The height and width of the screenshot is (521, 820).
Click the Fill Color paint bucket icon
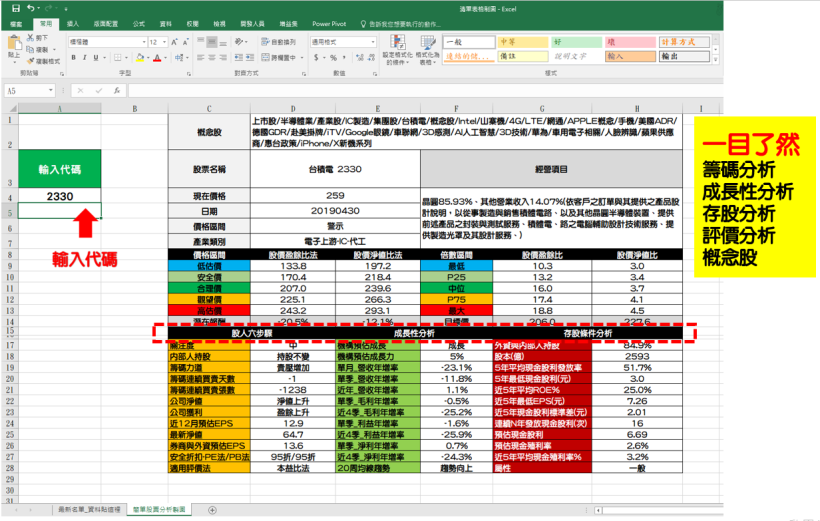pos(140,58)
